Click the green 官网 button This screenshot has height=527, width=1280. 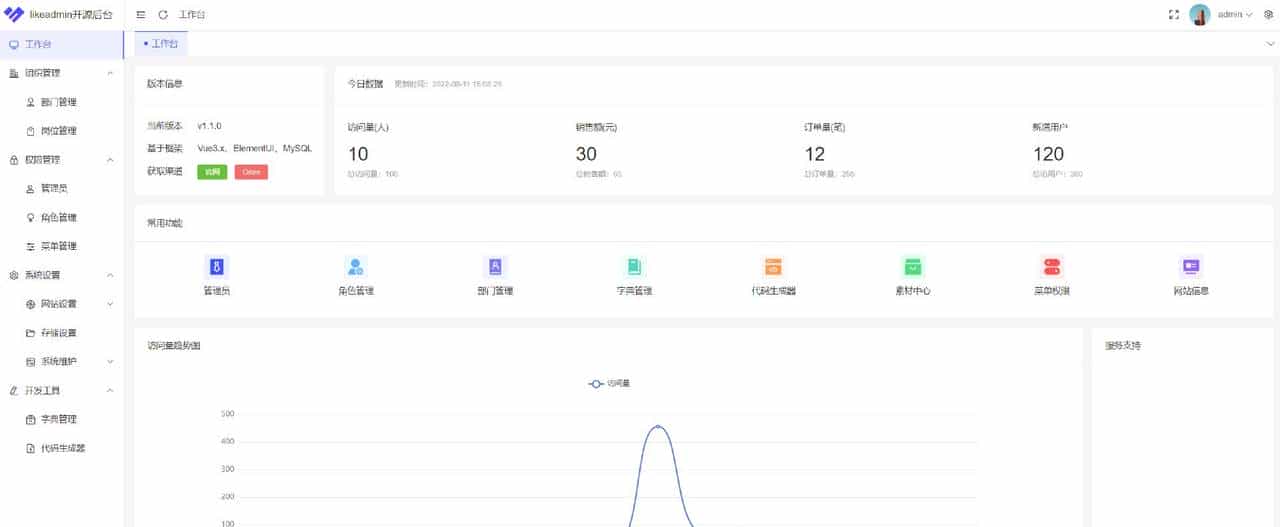click(x=212, y=172)
